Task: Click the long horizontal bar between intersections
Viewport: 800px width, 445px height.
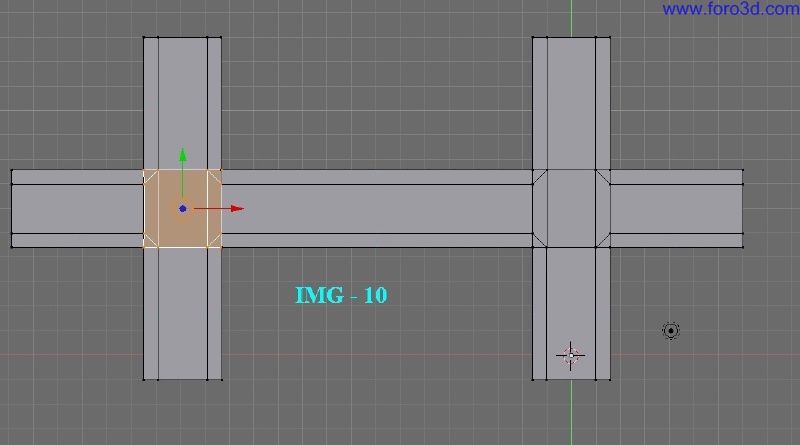Action: coord(377,209)
